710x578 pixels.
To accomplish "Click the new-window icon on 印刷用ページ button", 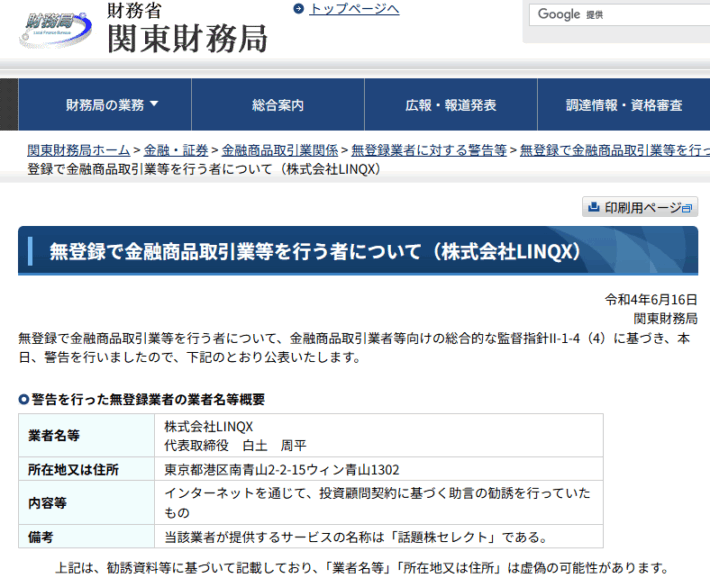I will coord(686,208).
